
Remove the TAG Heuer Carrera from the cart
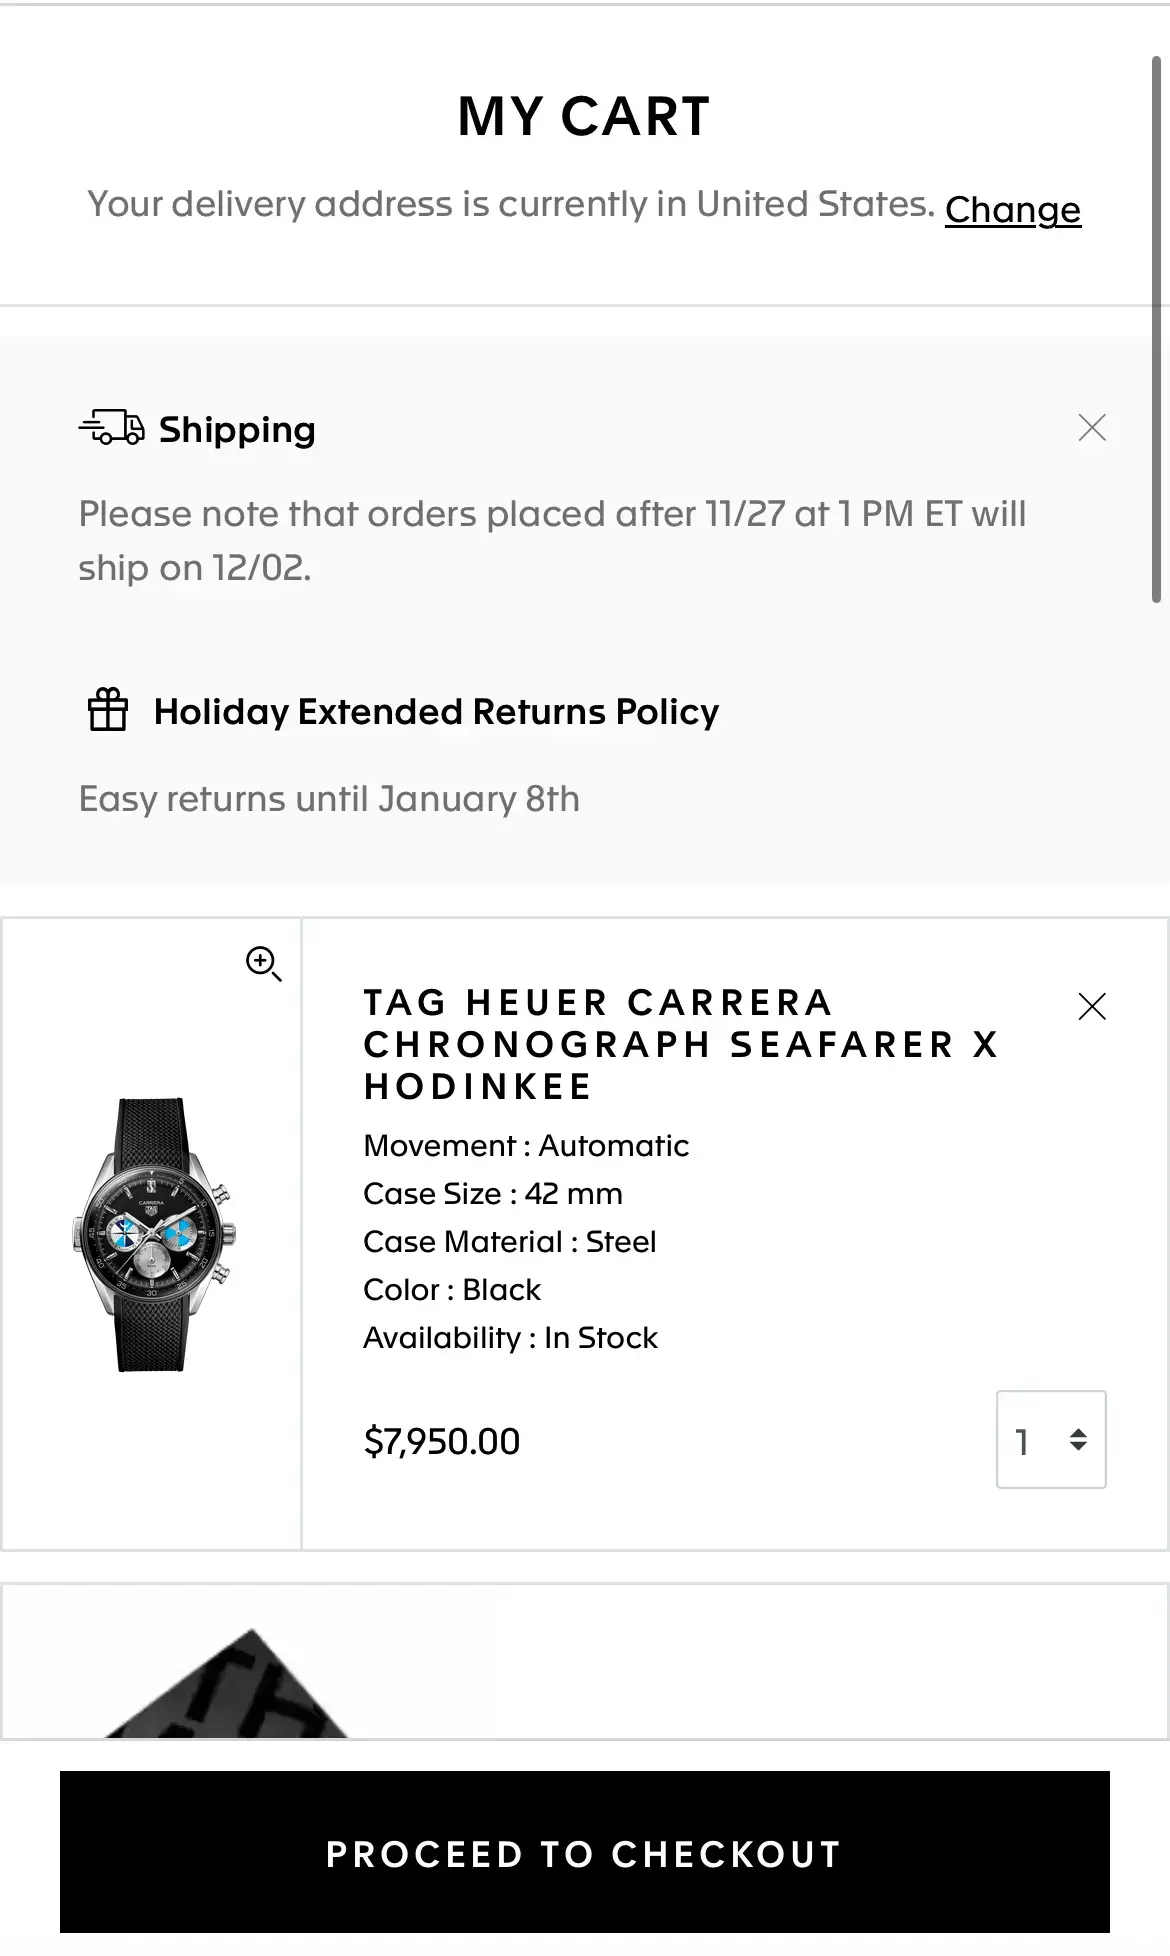1091,1006
